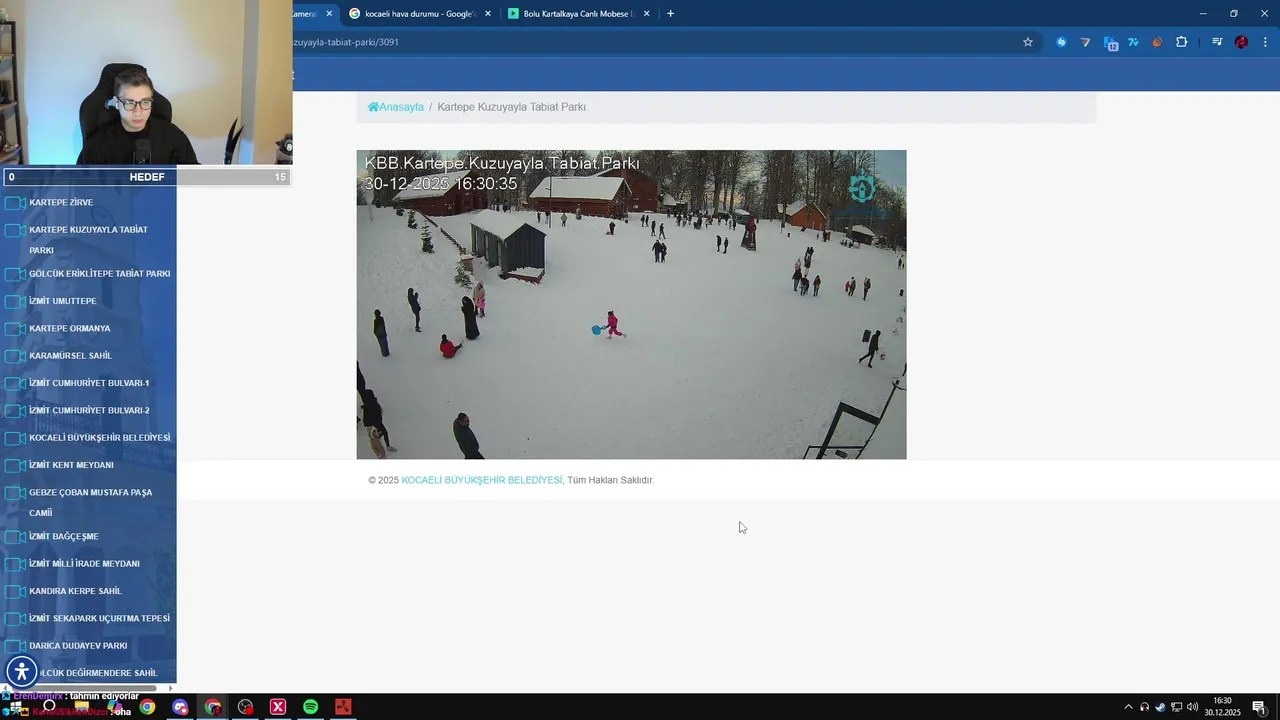Open the 7TV browser extension

[1133, 42]
